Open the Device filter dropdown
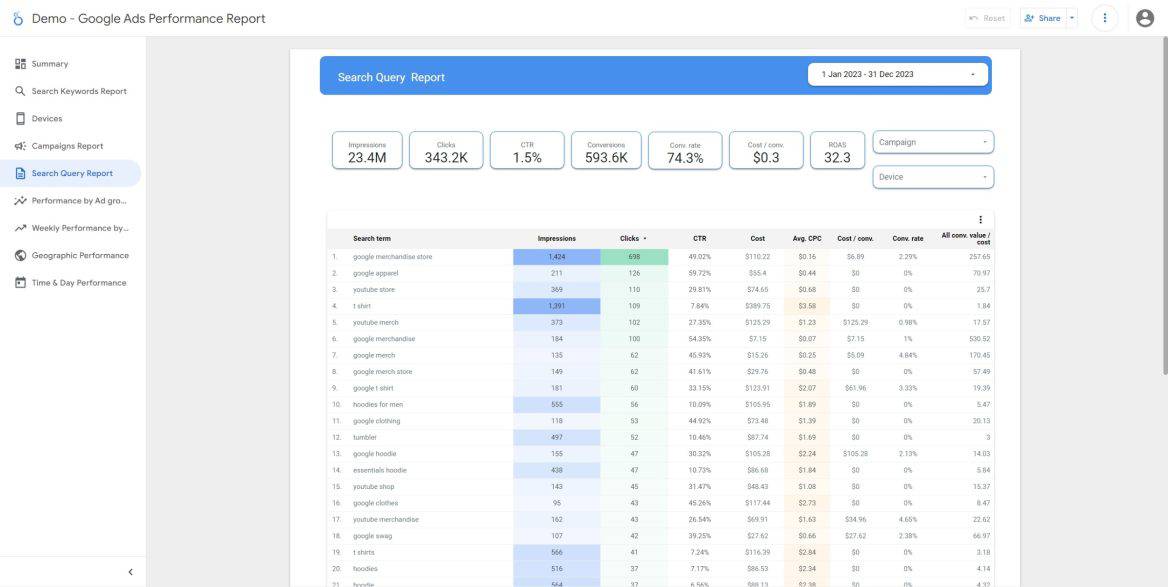The width and height of the screenshot is (1168, 587). coord(932,177)
